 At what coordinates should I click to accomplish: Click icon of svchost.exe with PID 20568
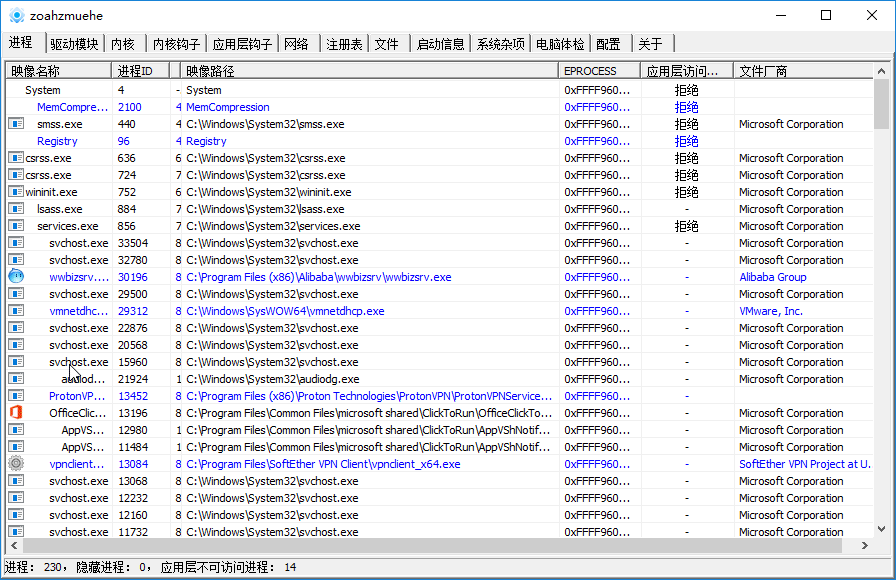[x=16, y=345]
